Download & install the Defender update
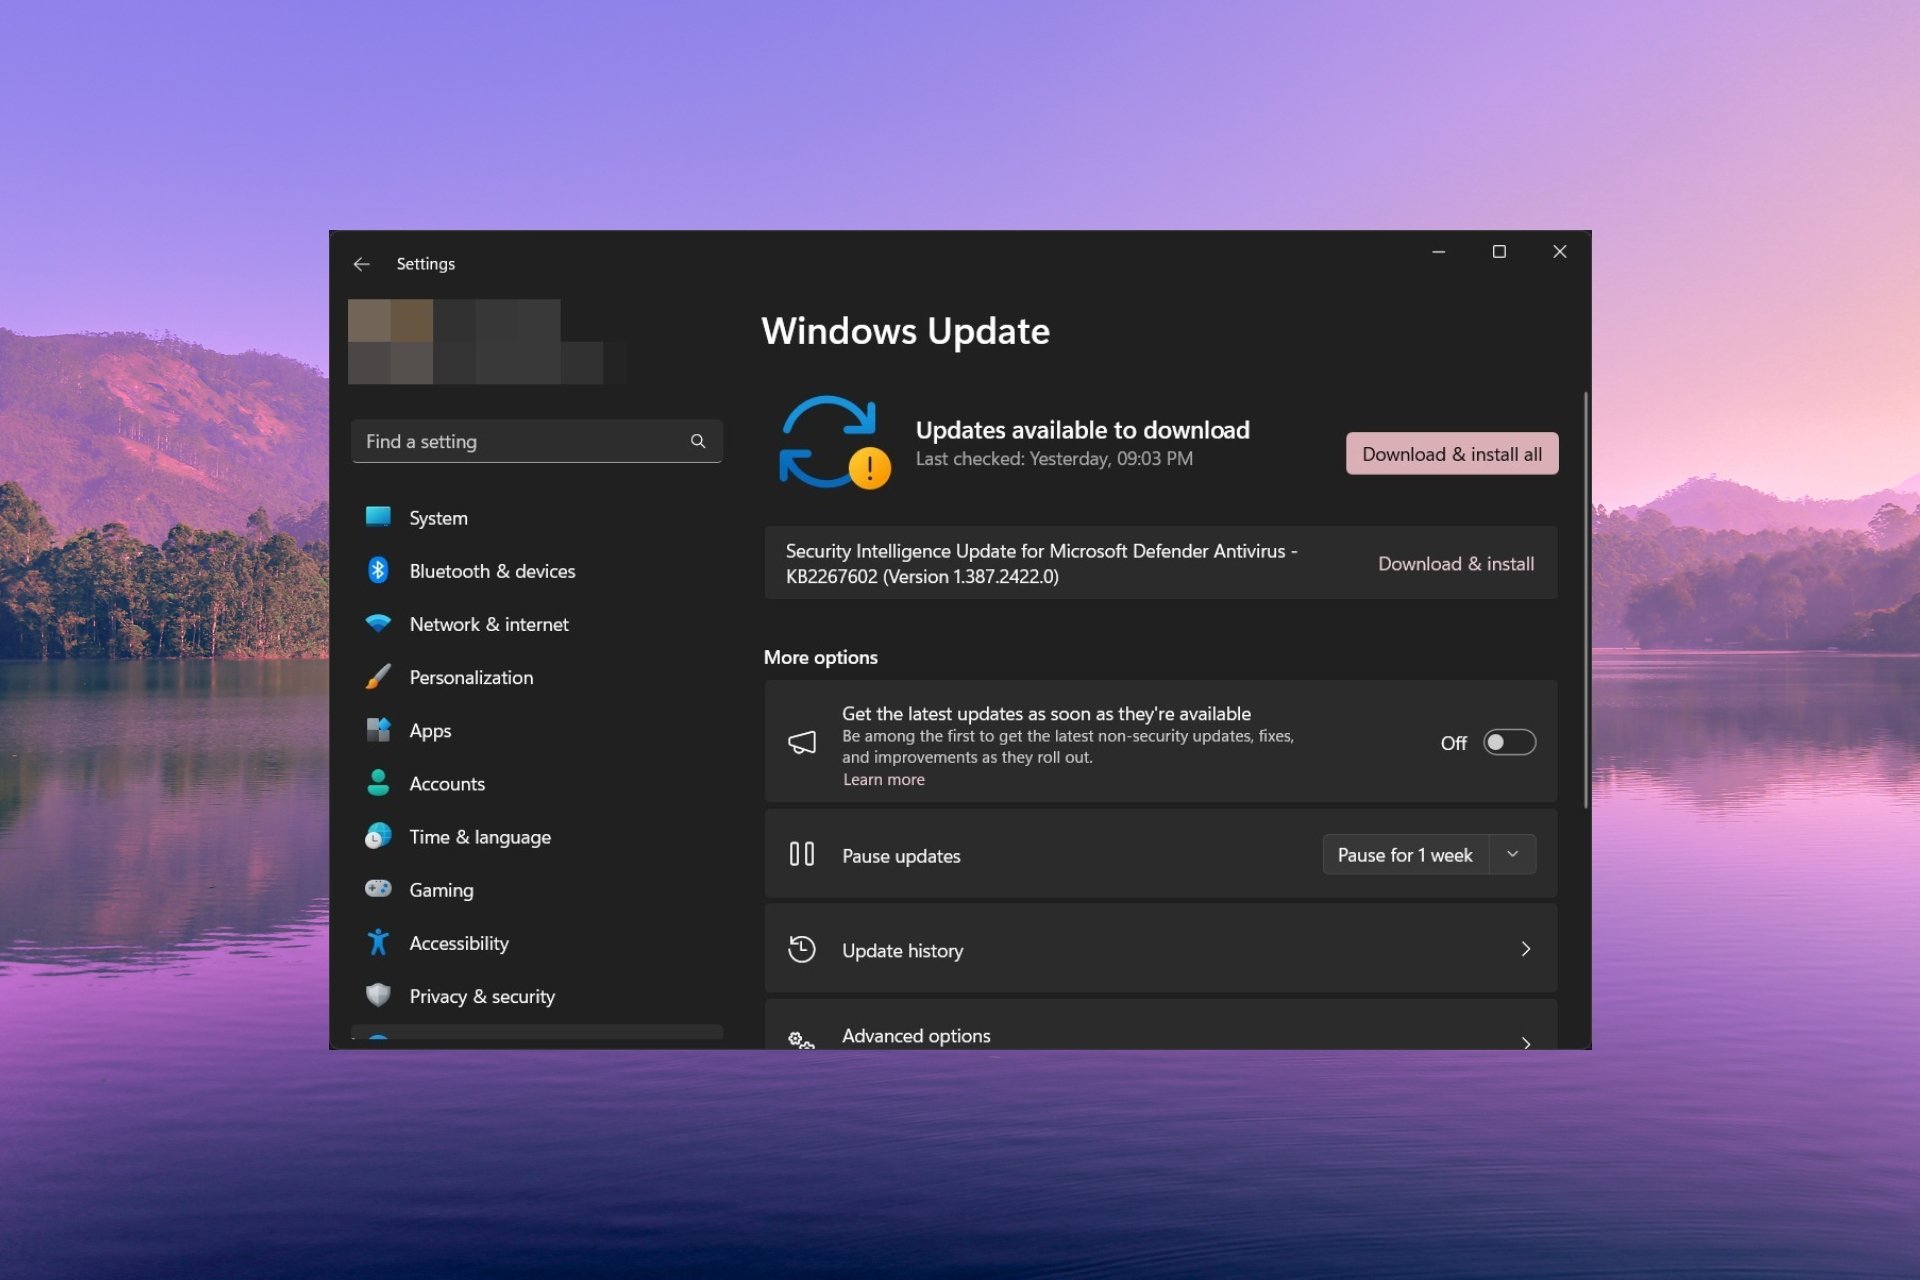This screenshot has width=1920, height=1280. [1456, 563]
